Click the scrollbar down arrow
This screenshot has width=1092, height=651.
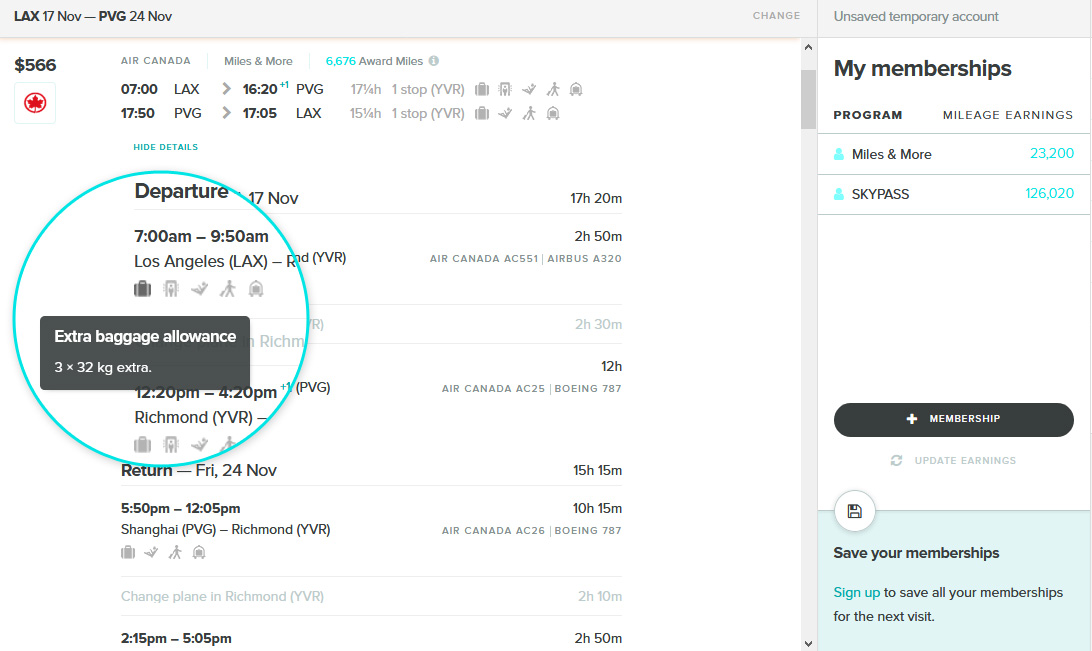pyautogui.click(x=808, y=643)
